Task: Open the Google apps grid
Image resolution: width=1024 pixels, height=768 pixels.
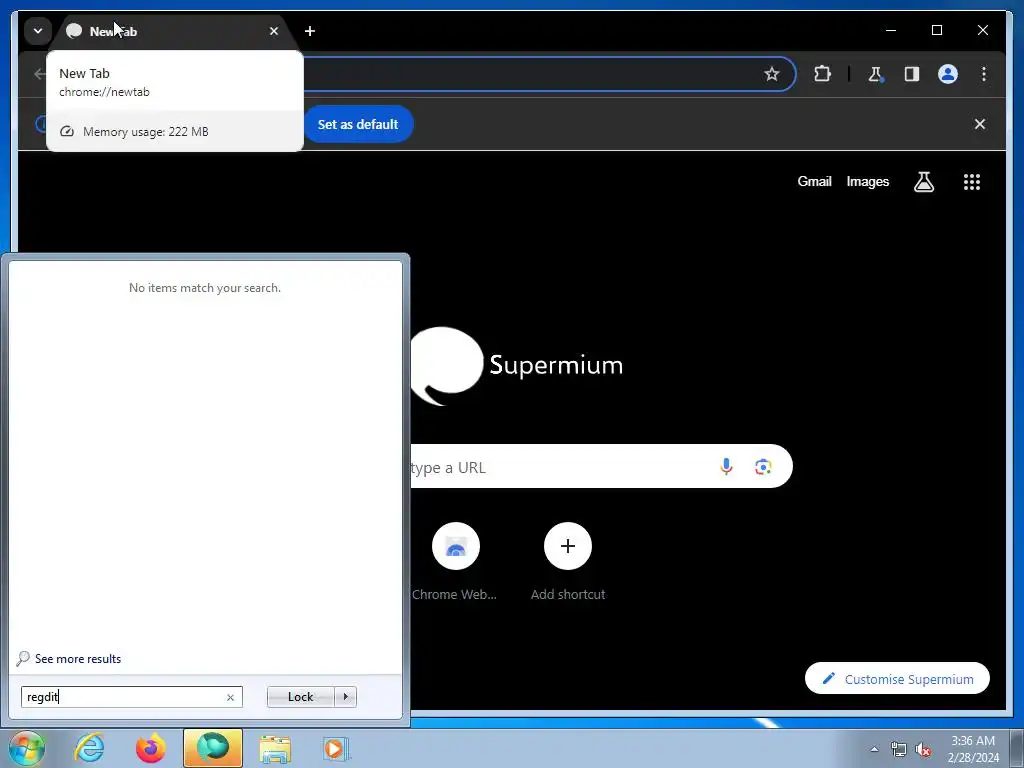Action: [x=972, y=182]
